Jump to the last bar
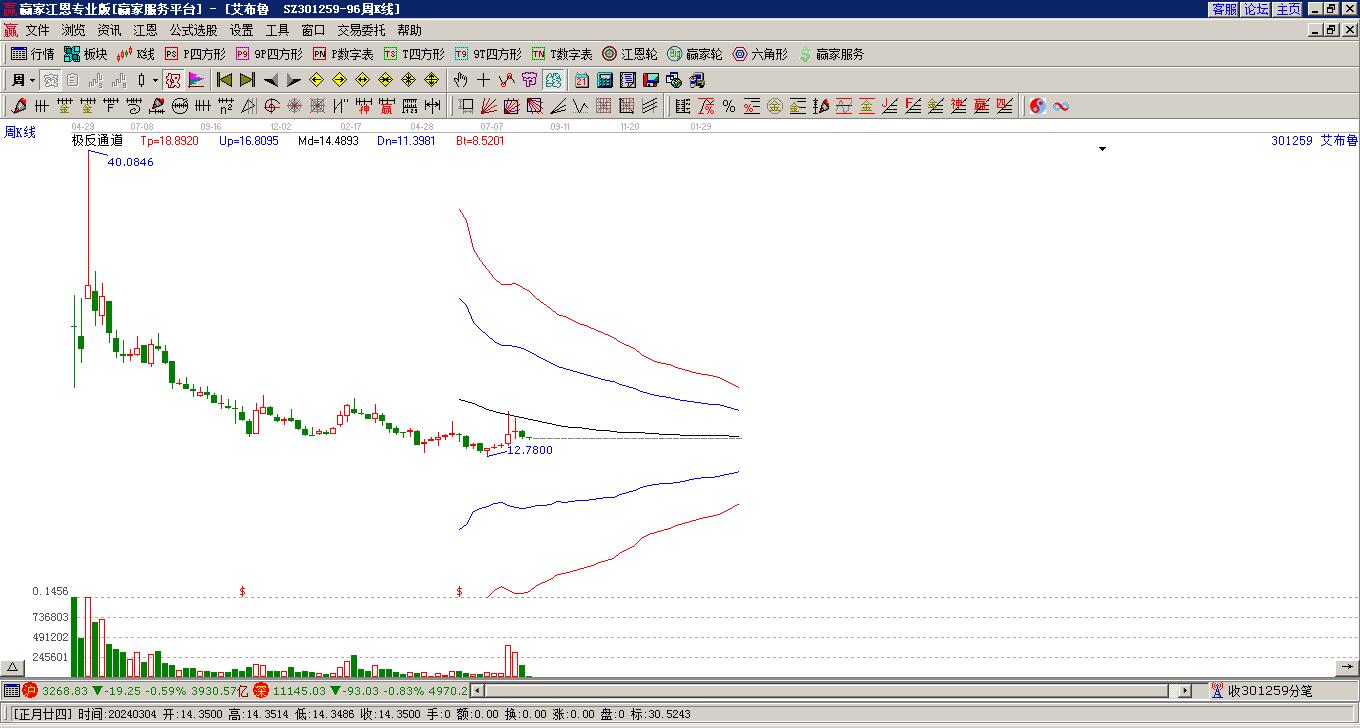 click(248, 80)
